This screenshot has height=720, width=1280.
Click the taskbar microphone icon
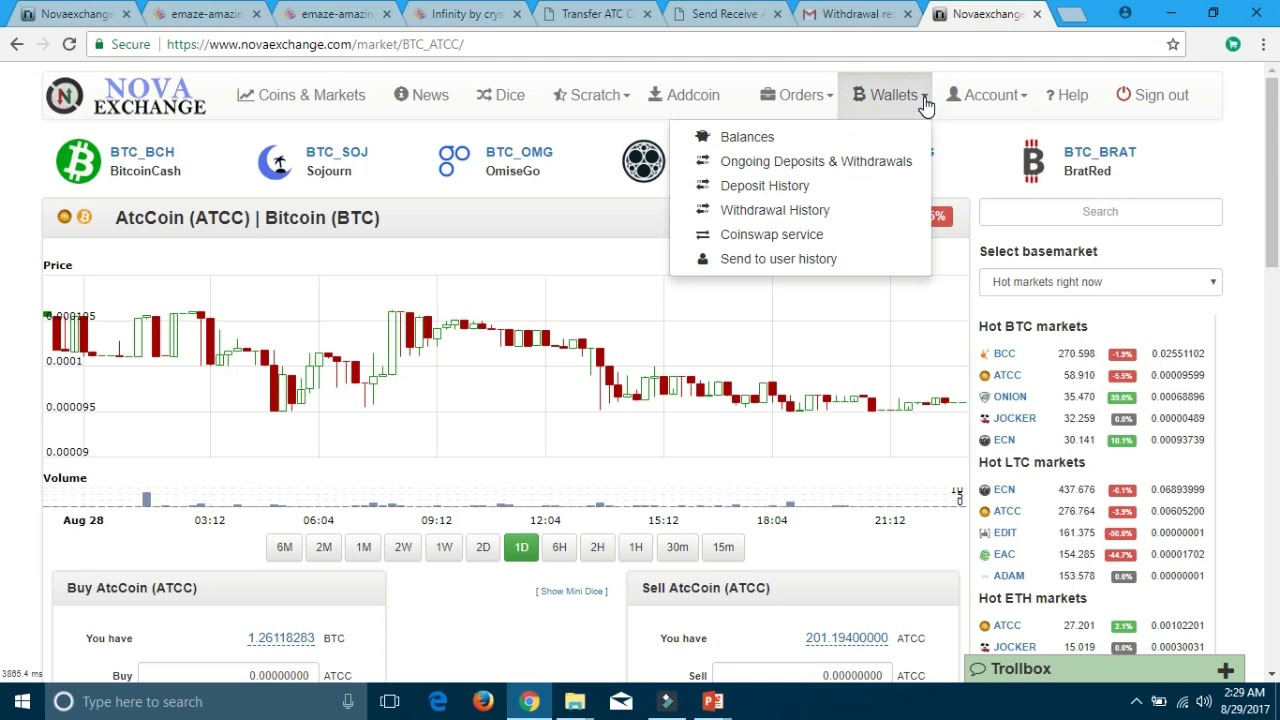click(348, 701)
